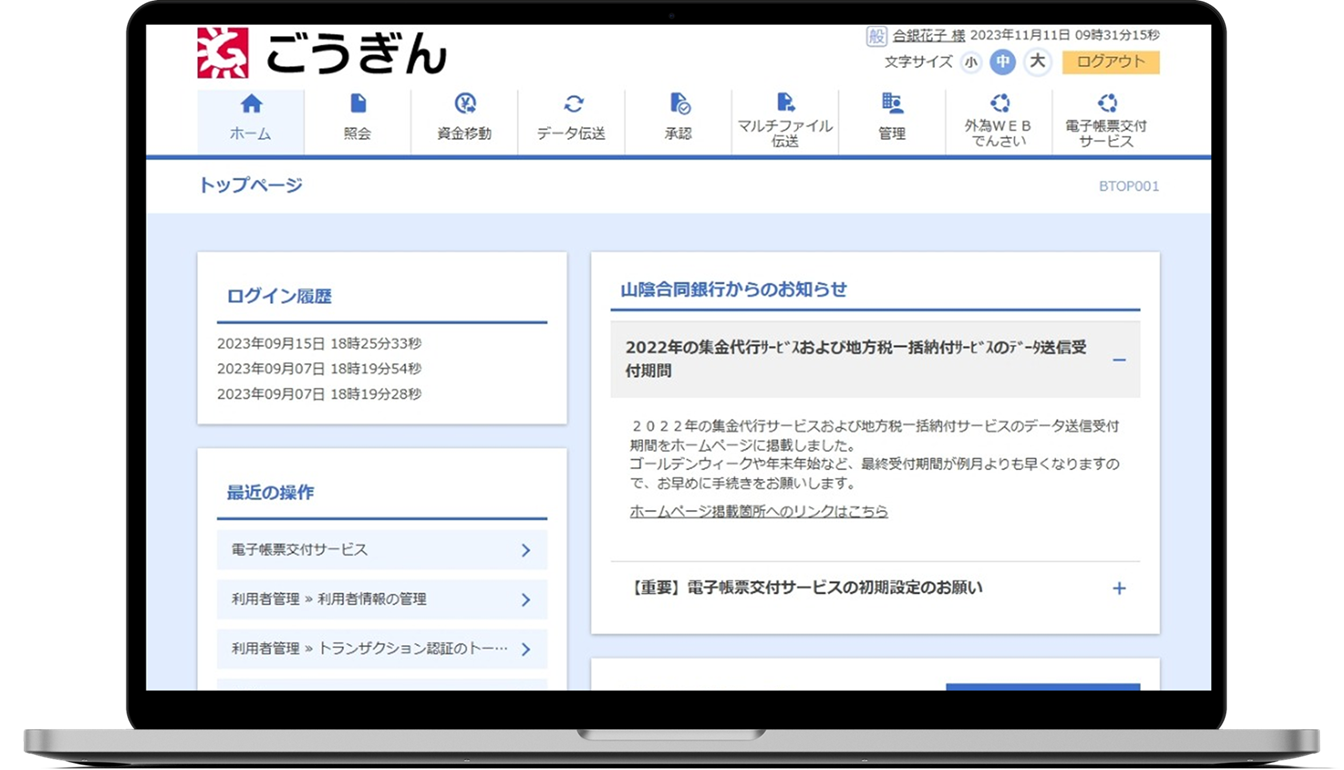Viewport: 1344px width, 770px height.
Task: Open the 電子帳票交付サービス nav icon
Action: (x=1106, y=103)
